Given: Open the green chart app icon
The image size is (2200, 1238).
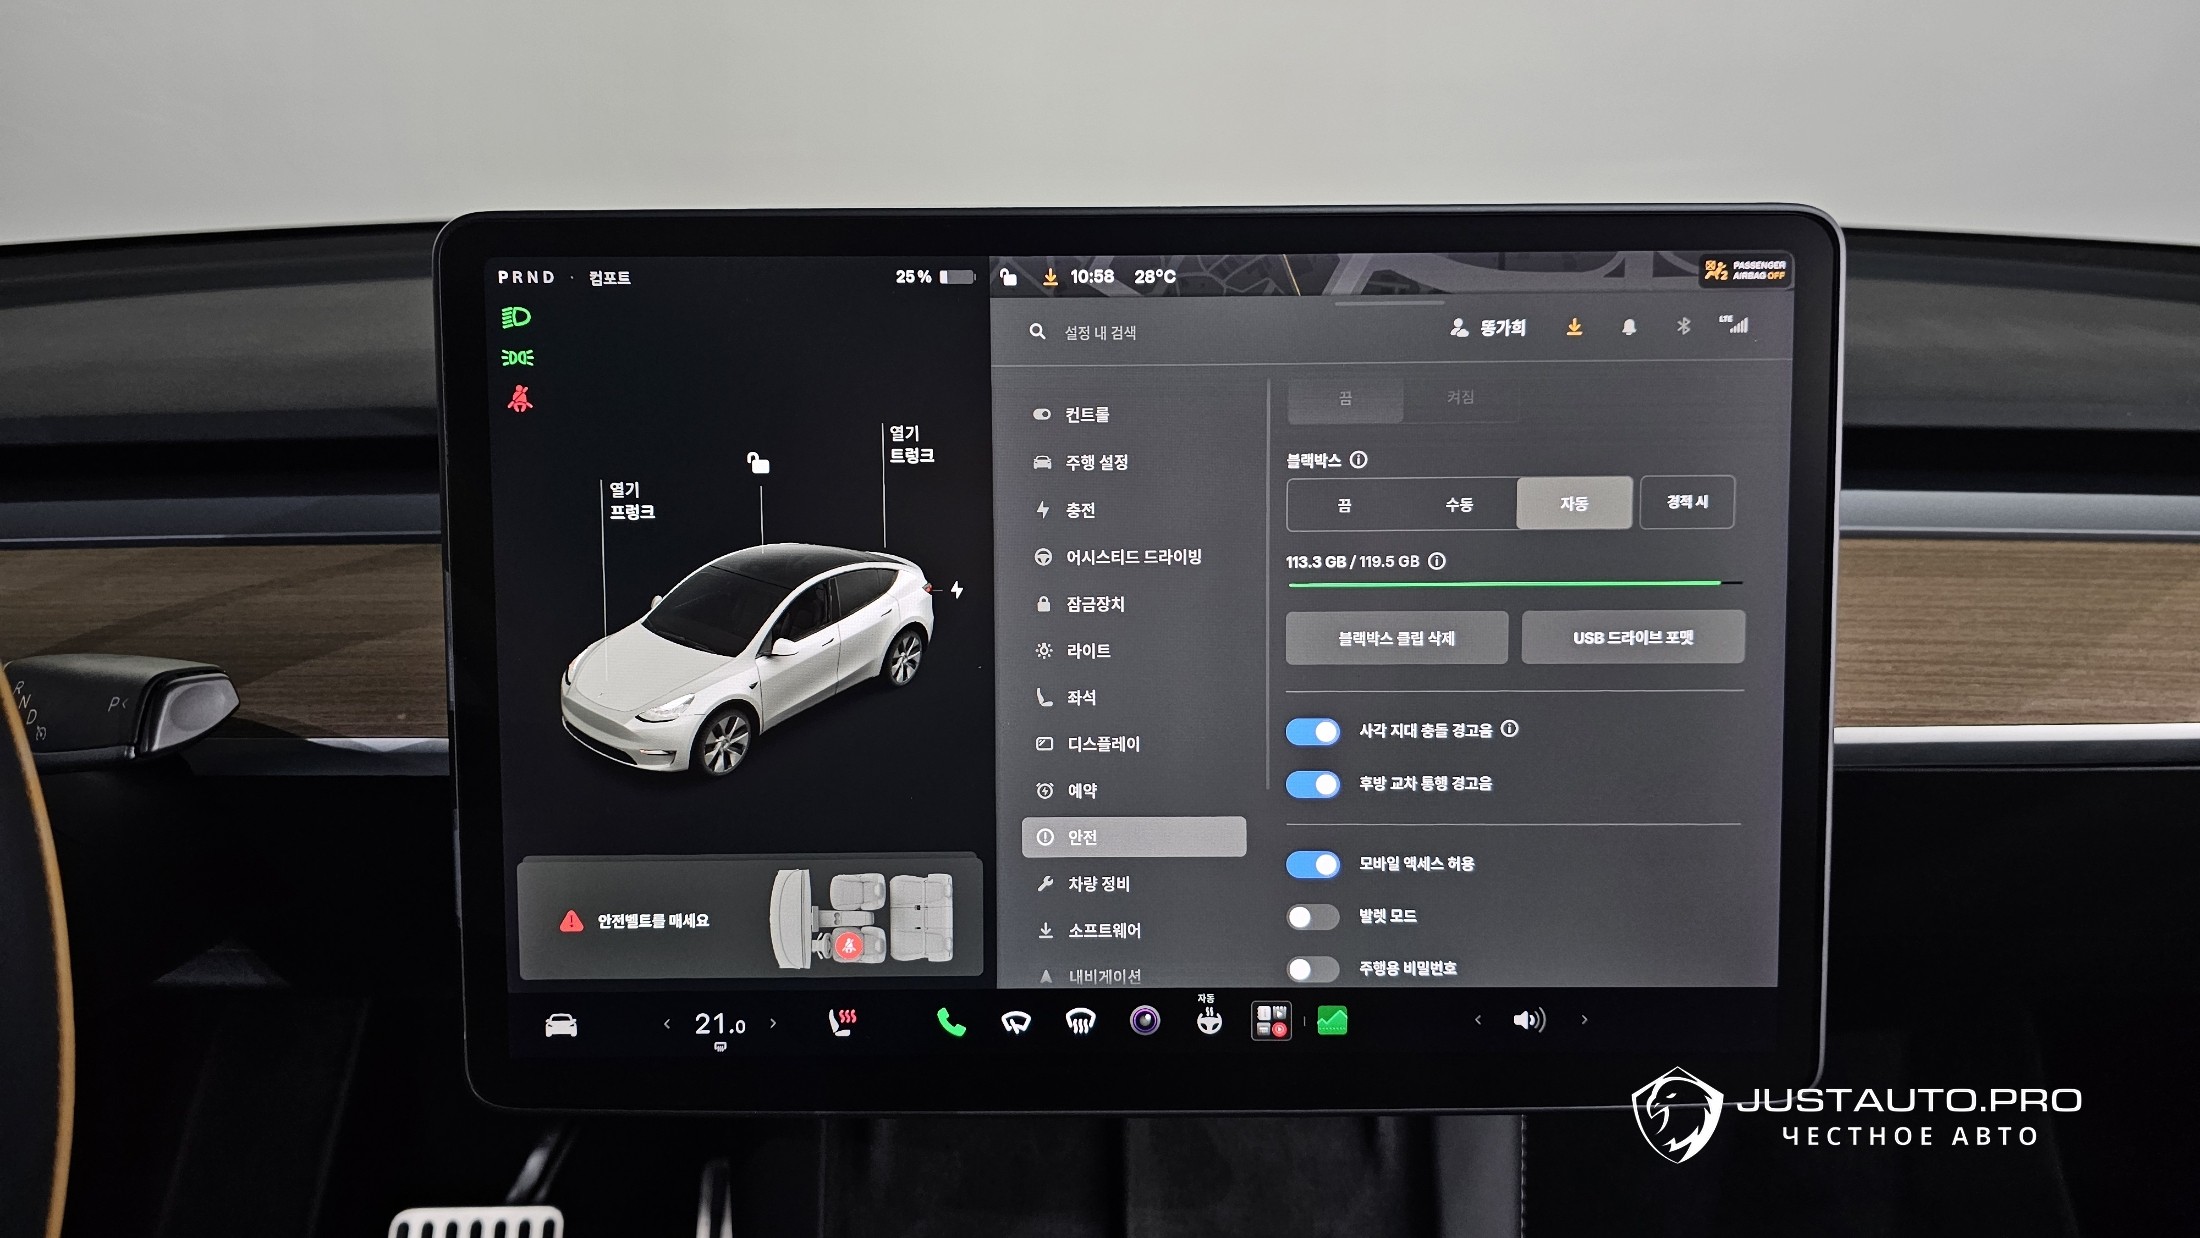Looking at the screenshot, I should (1332, 1021).
